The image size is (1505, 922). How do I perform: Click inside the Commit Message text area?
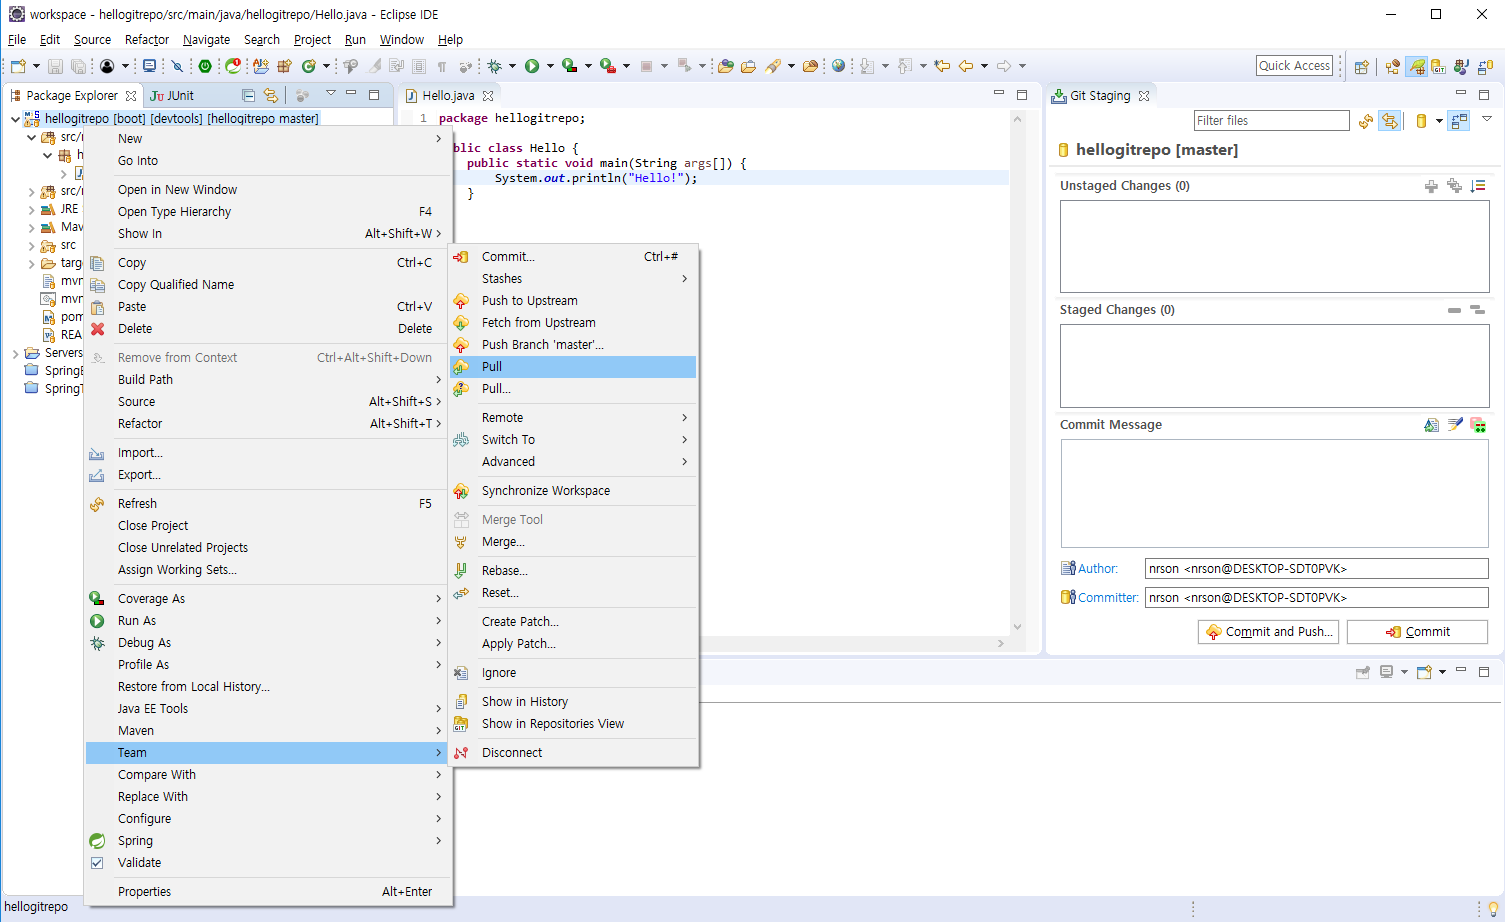(1274, 493)
